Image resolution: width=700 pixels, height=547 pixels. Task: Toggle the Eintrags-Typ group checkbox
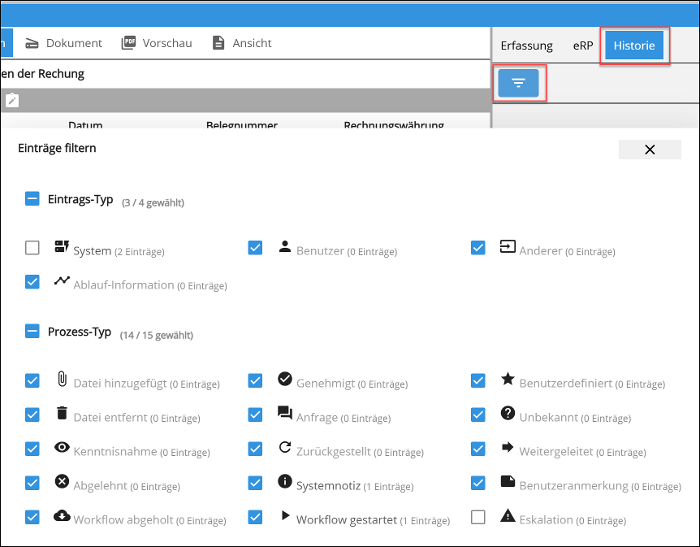(32, 199)
